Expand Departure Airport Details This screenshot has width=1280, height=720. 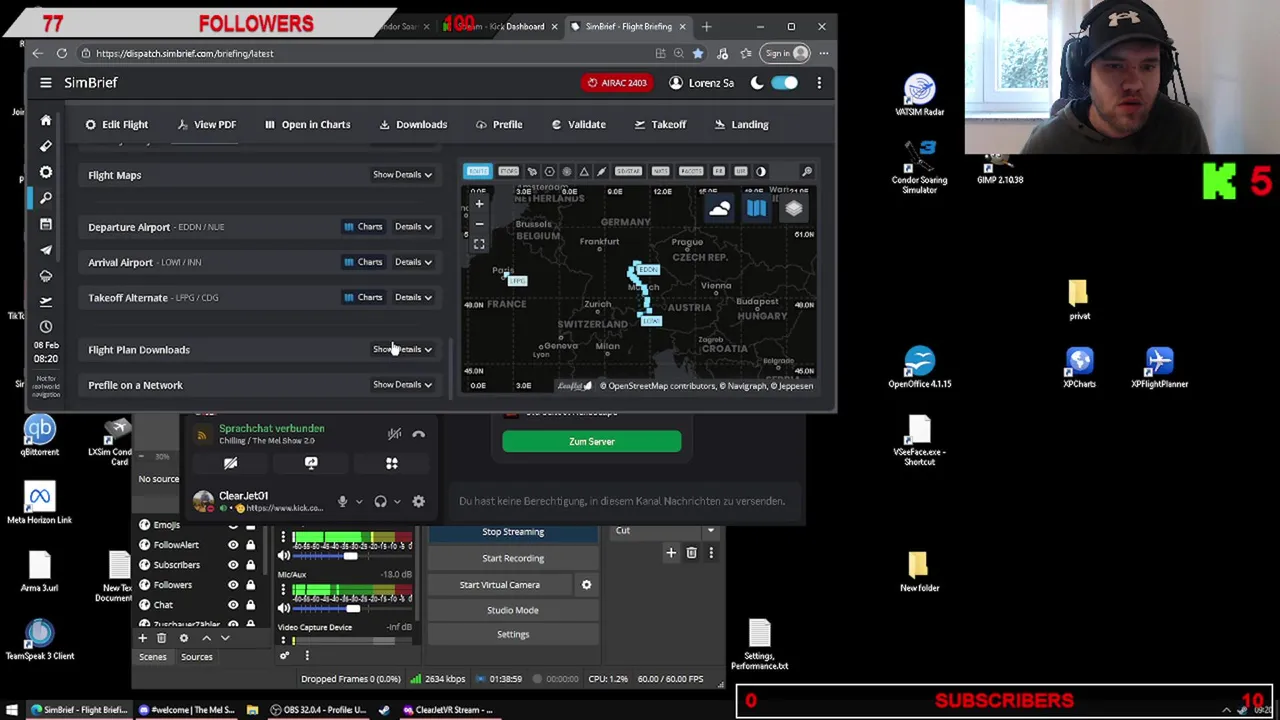tap(412, 227)
